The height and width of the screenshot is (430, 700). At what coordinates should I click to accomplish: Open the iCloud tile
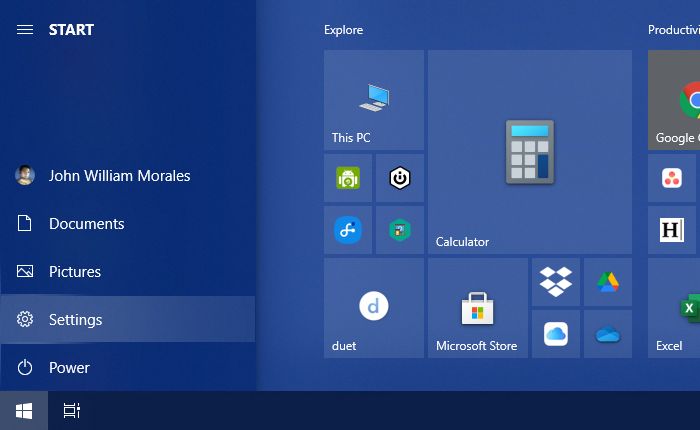(556, 334)
